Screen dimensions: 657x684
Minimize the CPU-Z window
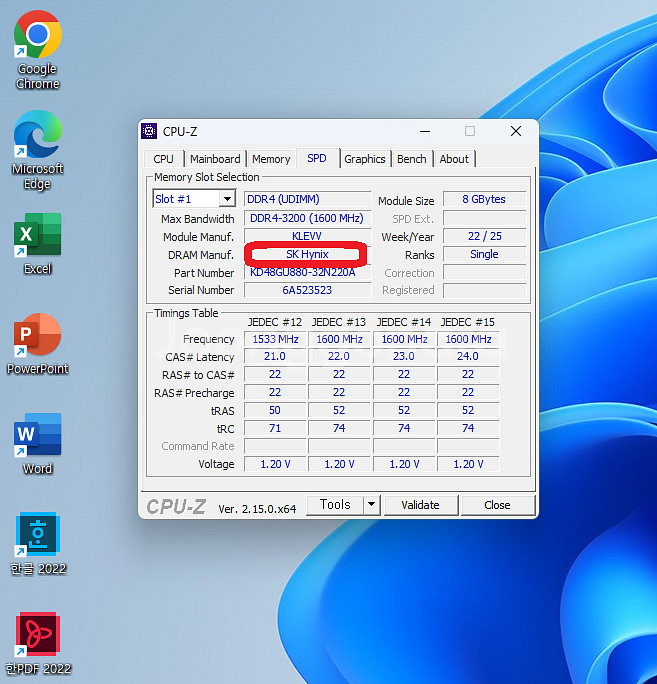click(x=425, y=131)
